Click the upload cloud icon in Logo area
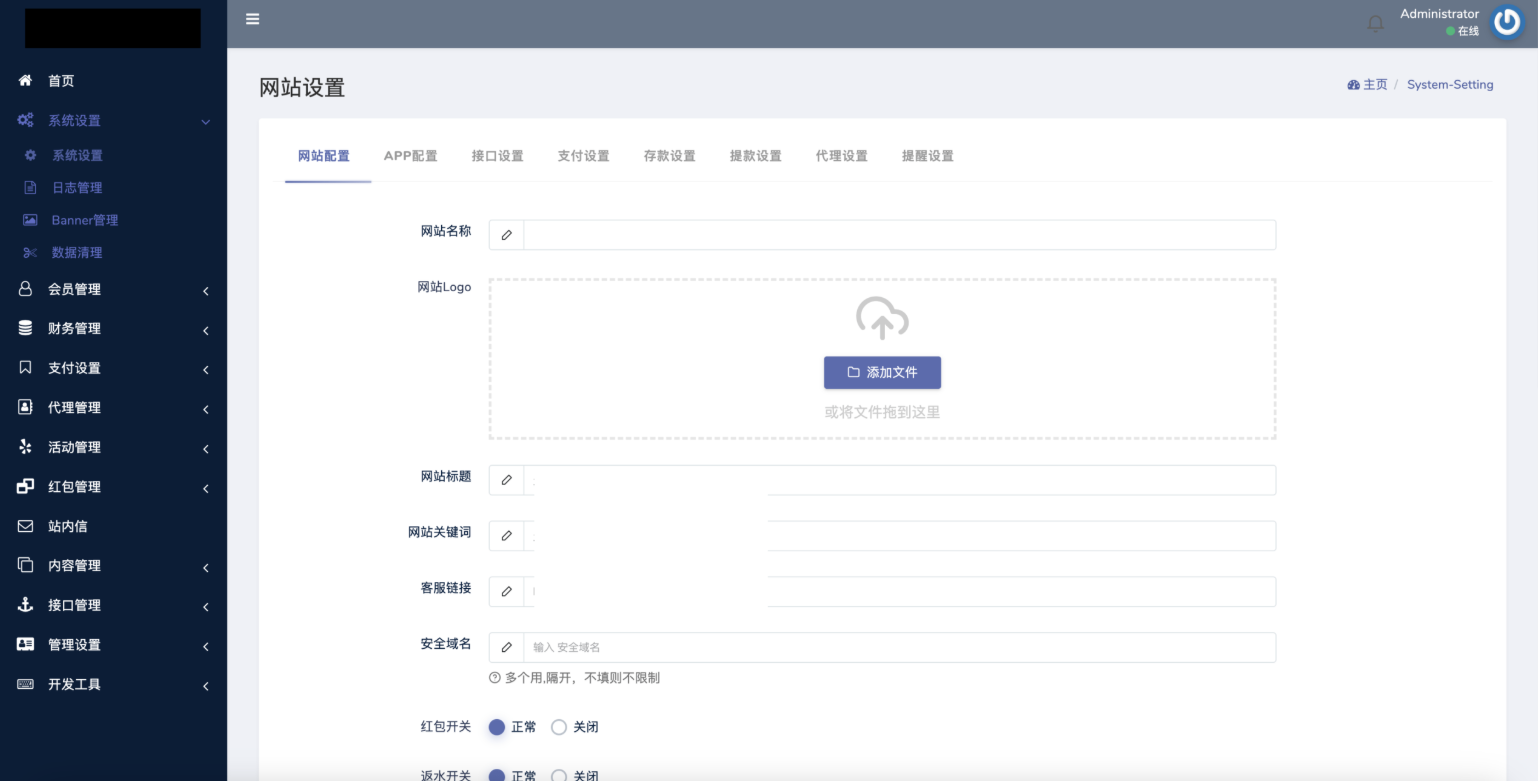1538x781 pixels. (x=882, y=318)
